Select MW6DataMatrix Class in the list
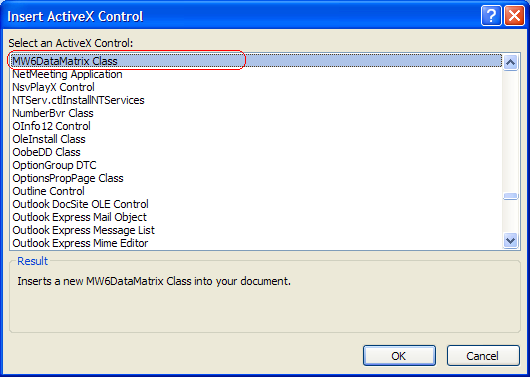This screenshot has height=377, width=530. (256, 61)
